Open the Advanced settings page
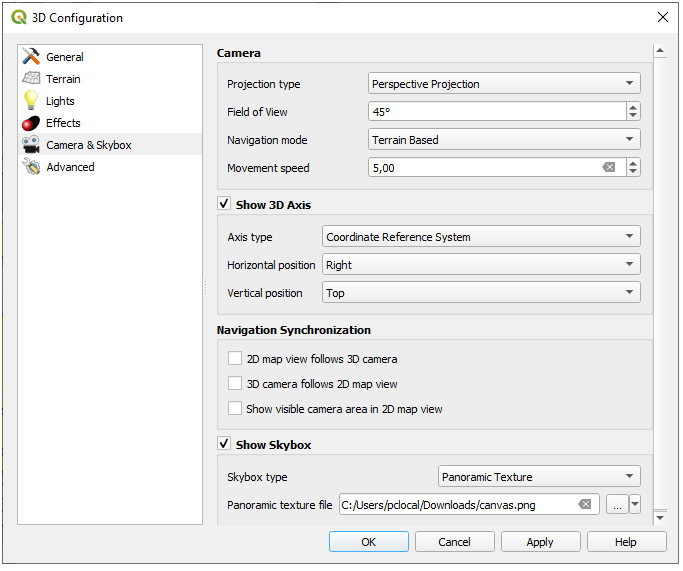The width and height of the screenshot is (683, 571). (70, 167)
